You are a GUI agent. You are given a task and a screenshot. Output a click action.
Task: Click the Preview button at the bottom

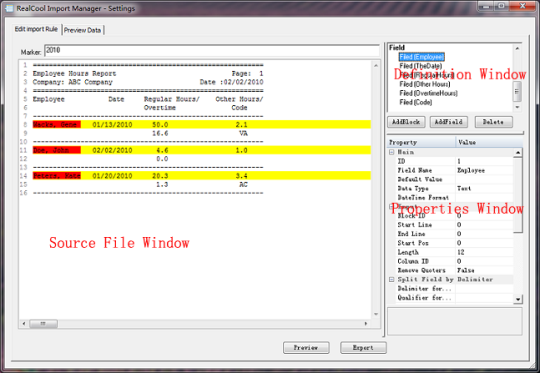click(x=306, y=348)
